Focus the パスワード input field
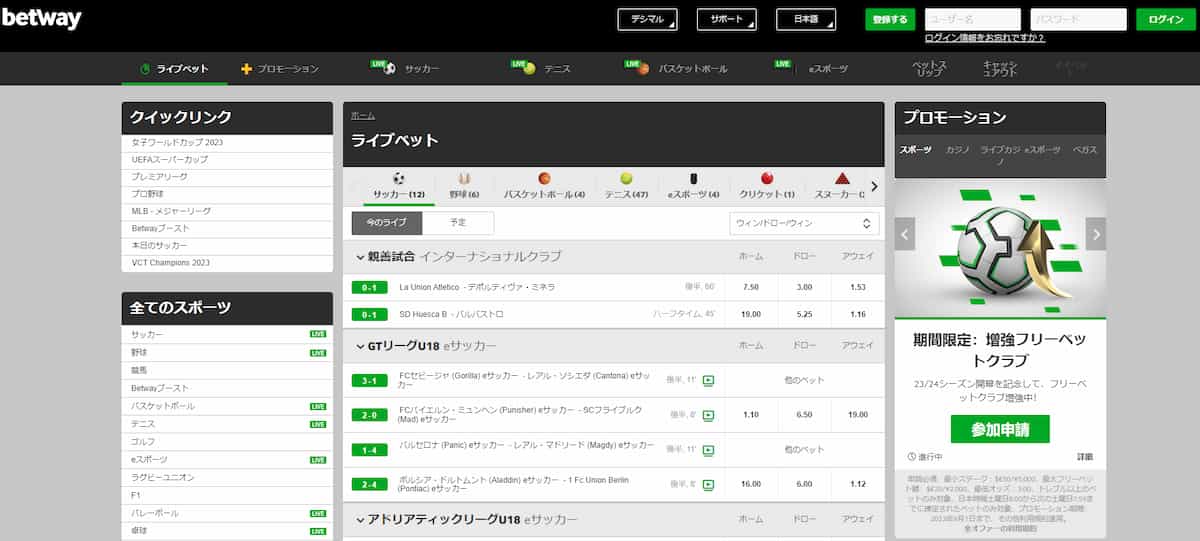 (x=1079, y=20)
